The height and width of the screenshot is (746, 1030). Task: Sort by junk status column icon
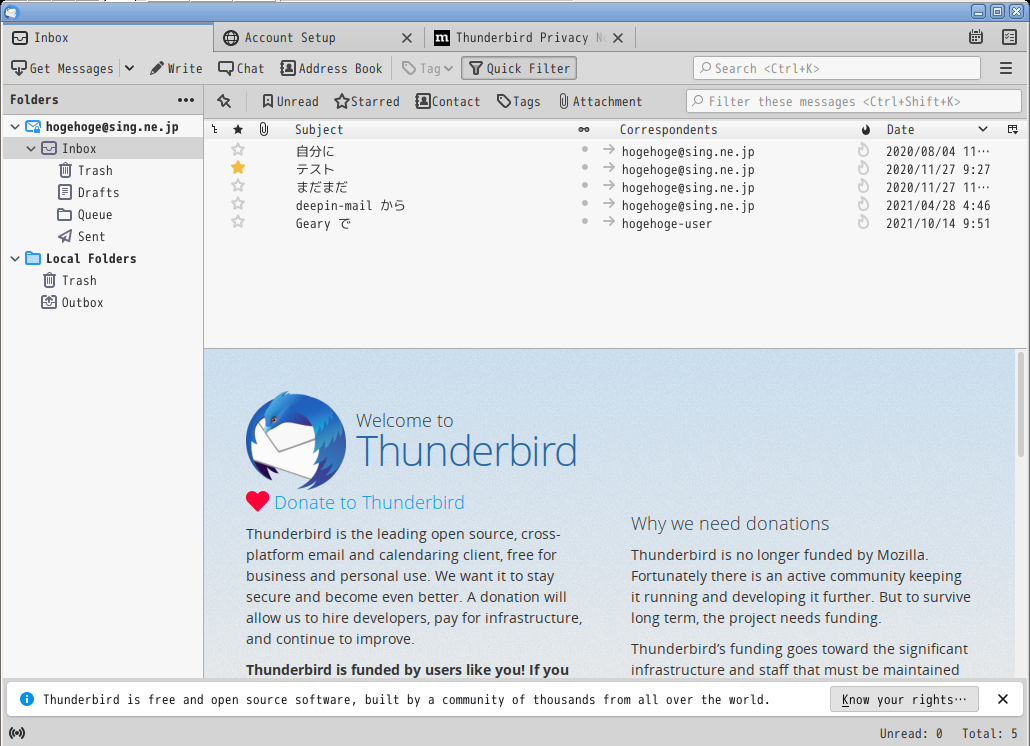click(866, 129)
